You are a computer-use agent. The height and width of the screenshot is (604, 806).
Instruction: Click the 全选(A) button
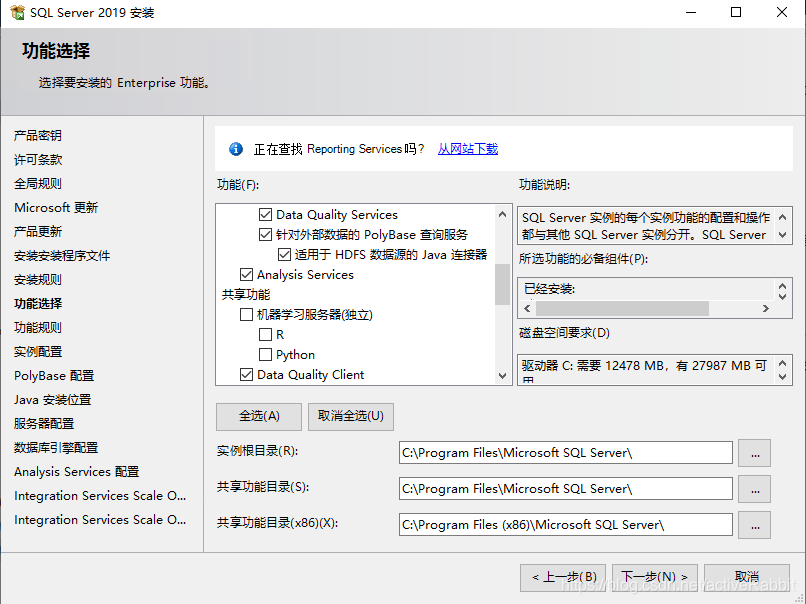pos(259,416)
